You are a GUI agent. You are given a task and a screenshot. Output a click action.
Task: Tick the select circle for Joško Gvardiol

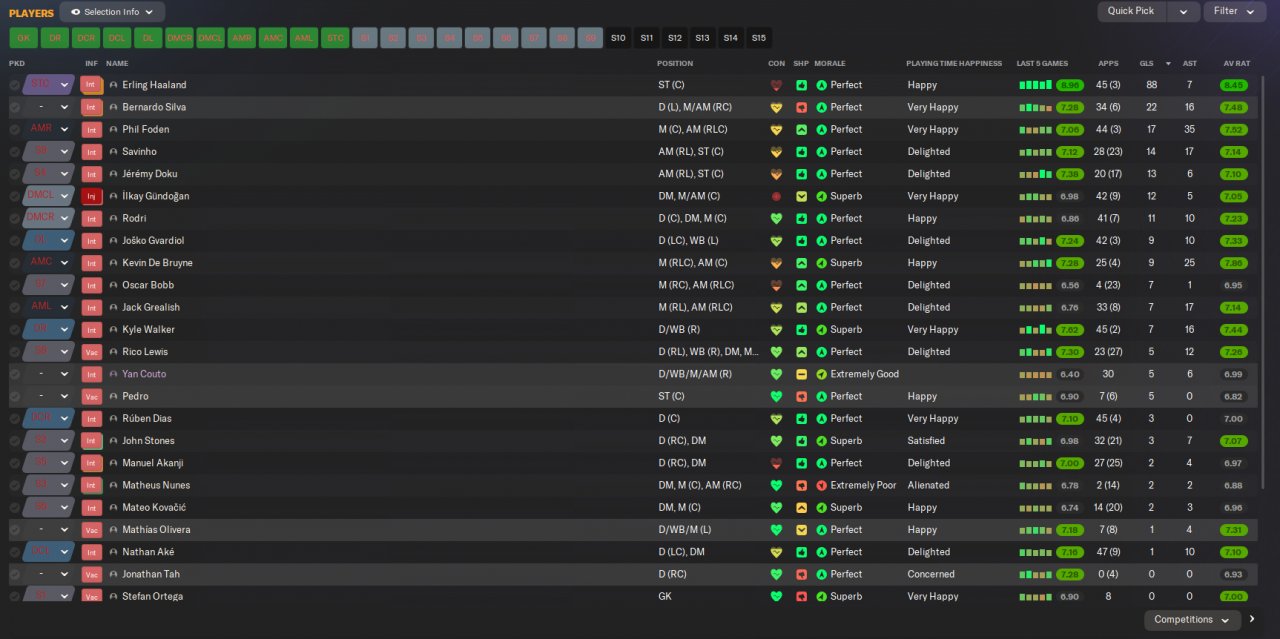[x=14, y=241]
